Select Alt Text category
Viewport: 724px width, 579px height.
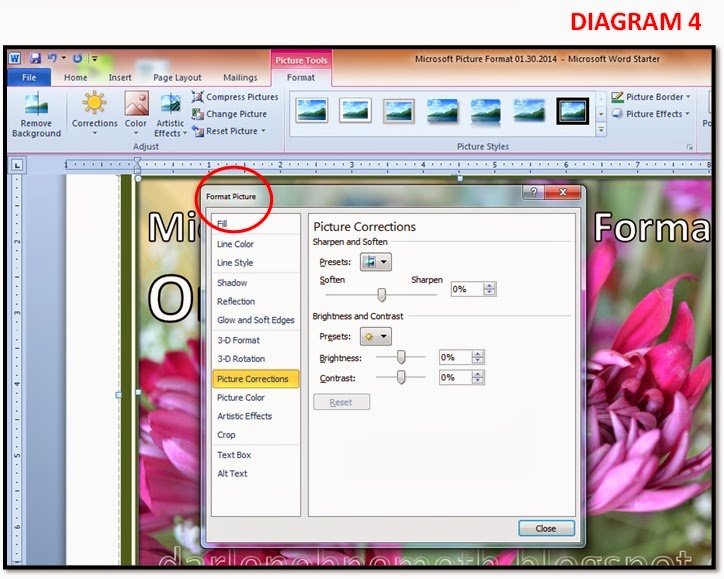255,474
